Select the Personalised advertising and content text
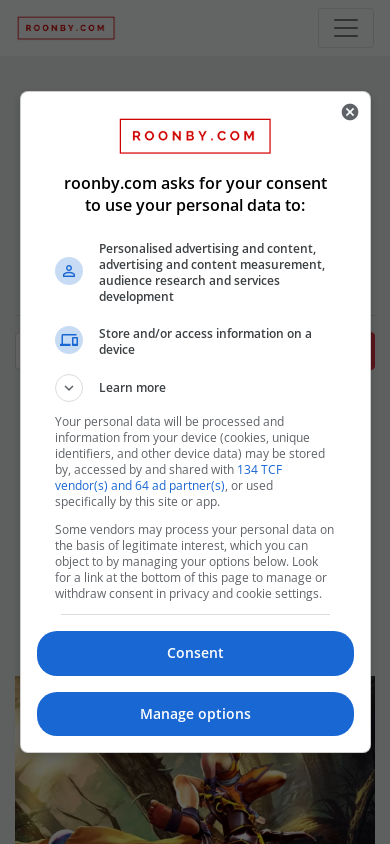Viewport: 390px width, 844px height. tap(212, 273)
